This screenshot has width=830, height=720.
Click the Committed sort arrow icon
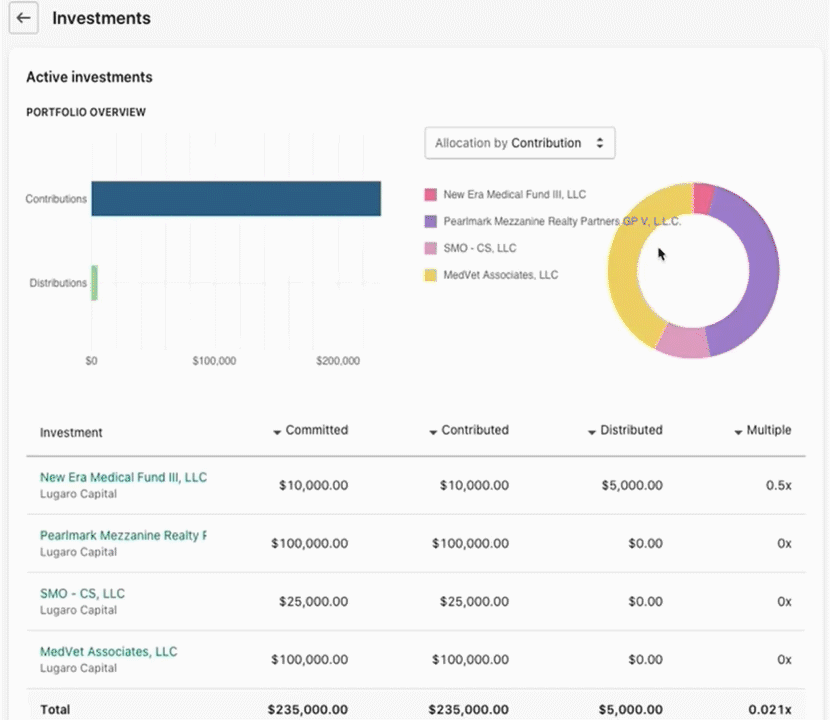click(277, 430)
